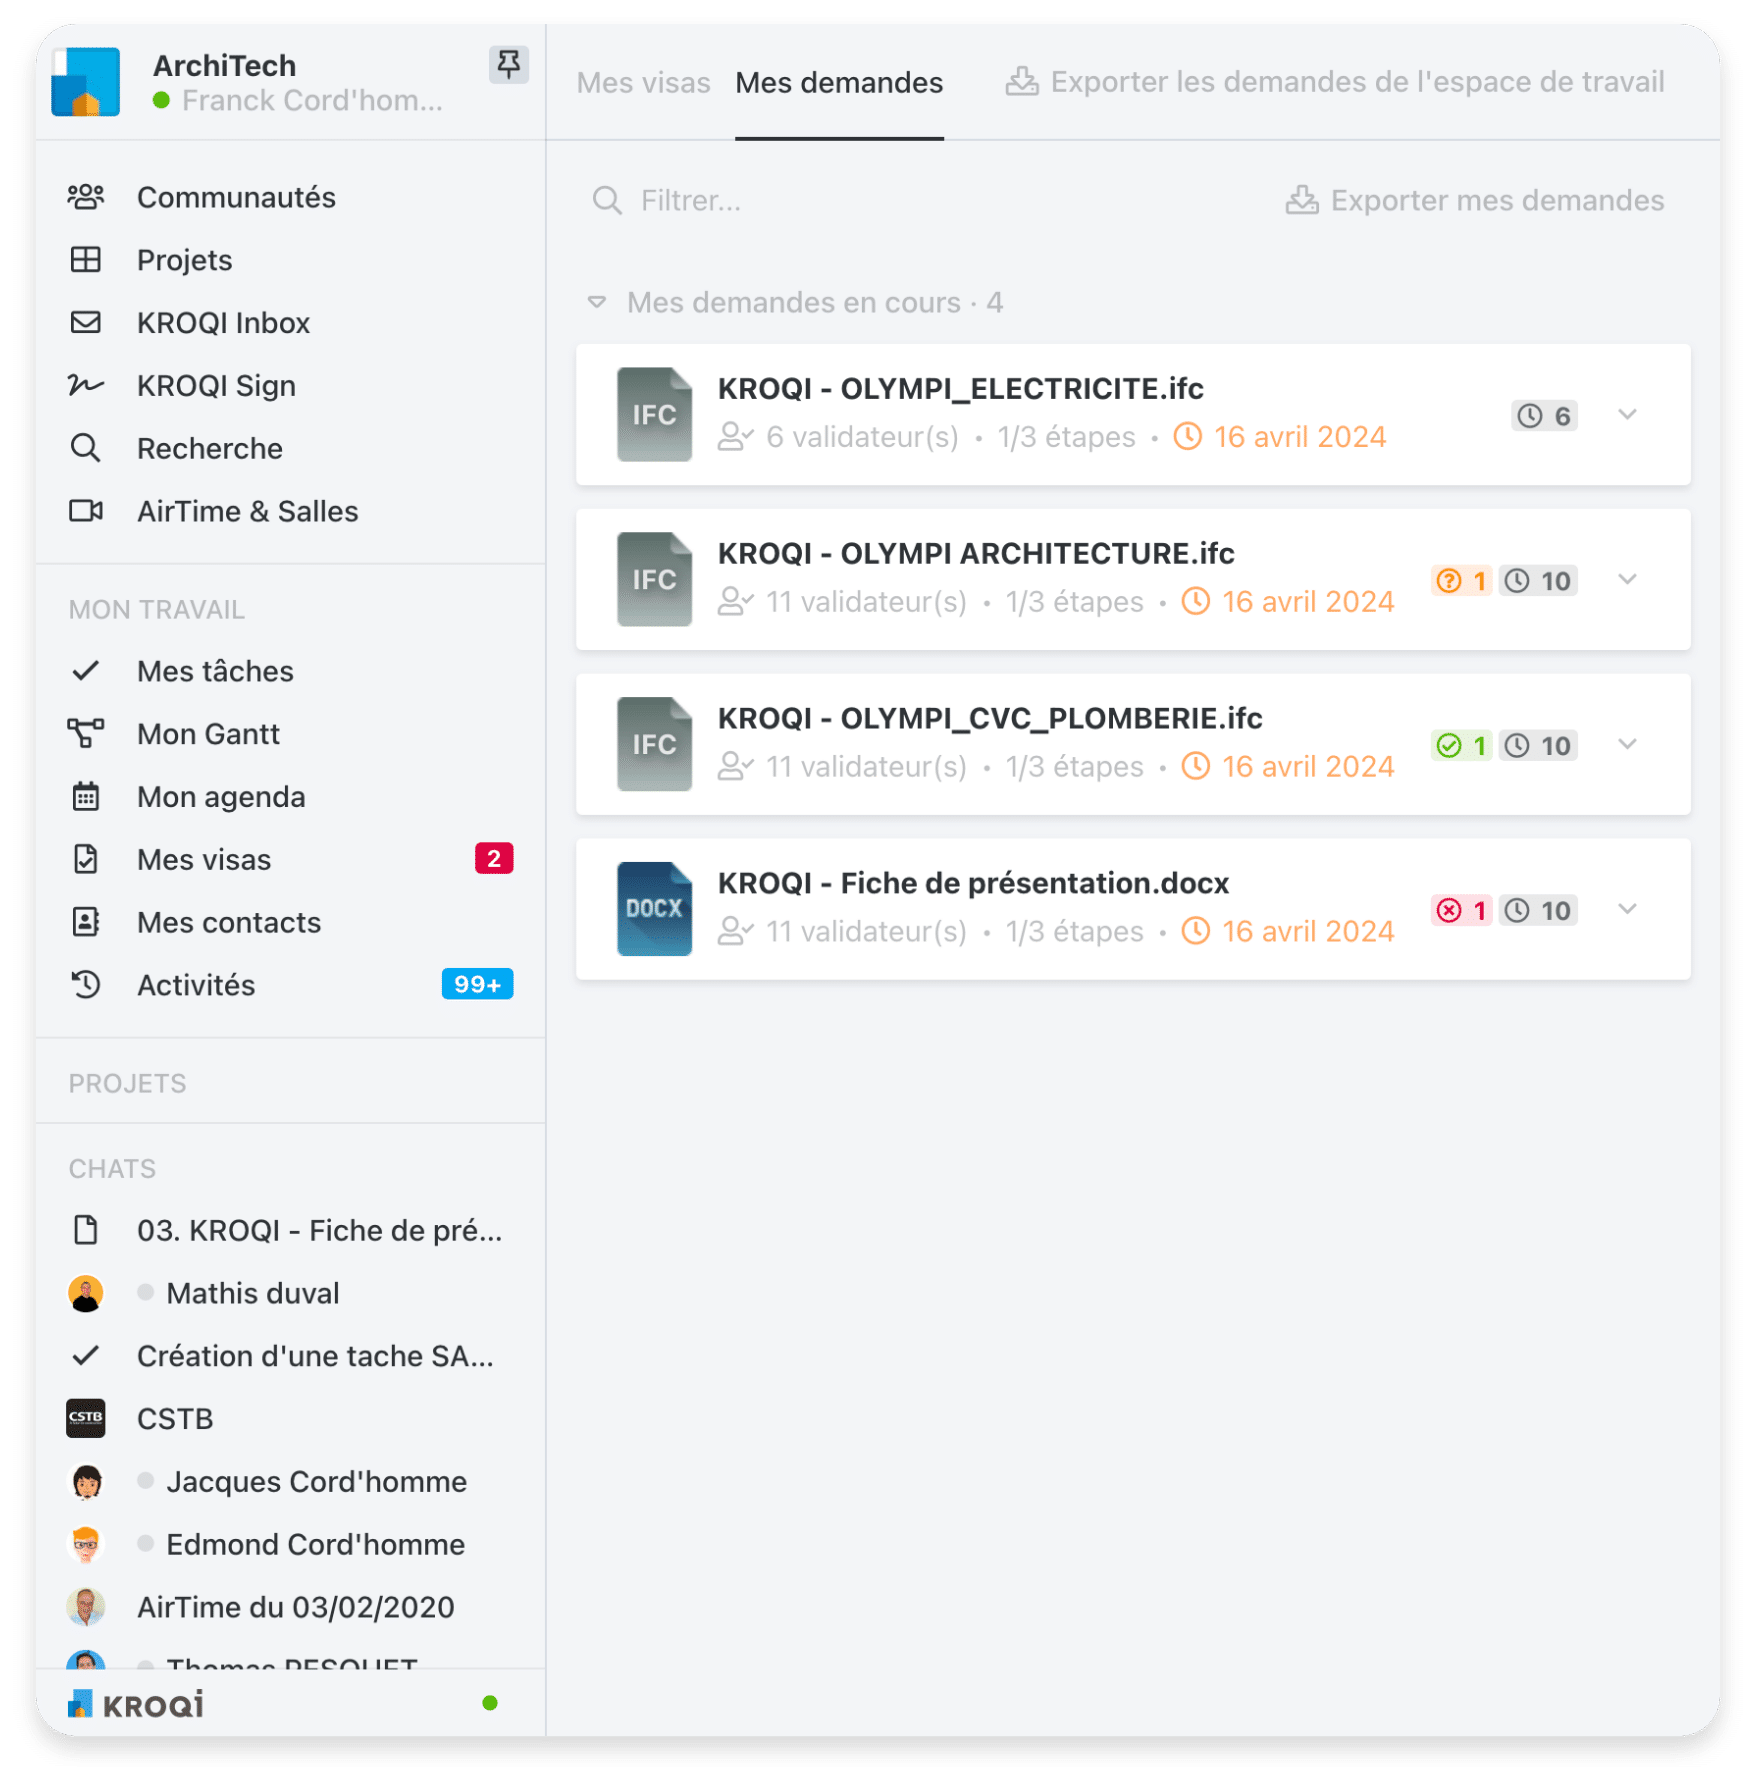Click red refused badge on Fiche de présentation
Viewport: 1756px width, 1785px height.
click(1461, 911)
